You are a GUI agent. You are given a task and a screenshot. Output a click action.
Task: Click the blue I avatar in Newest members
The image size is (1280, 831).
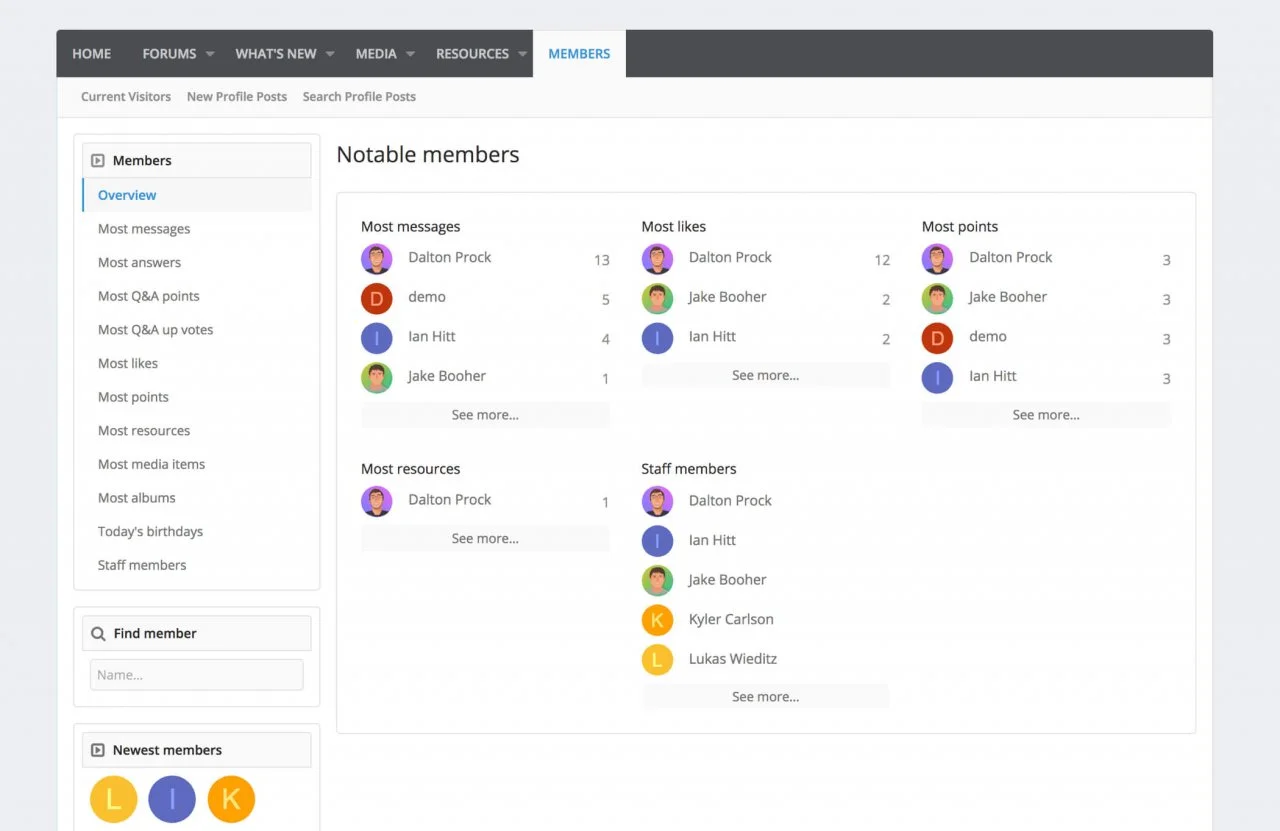point(172,799)
